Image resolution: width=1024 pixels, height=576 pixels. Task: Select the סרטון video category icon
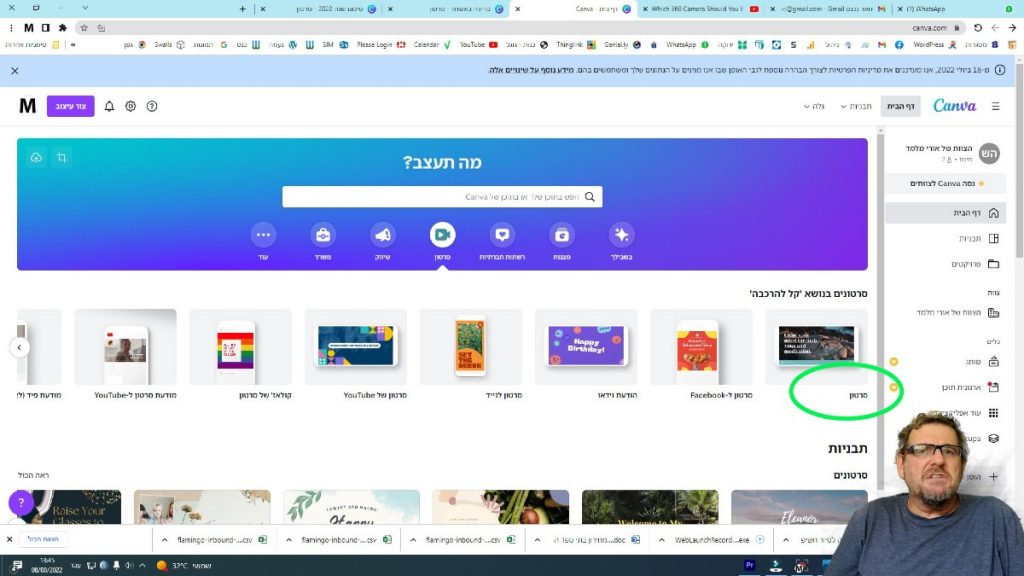pyautogui.click(x=442, y=234)
